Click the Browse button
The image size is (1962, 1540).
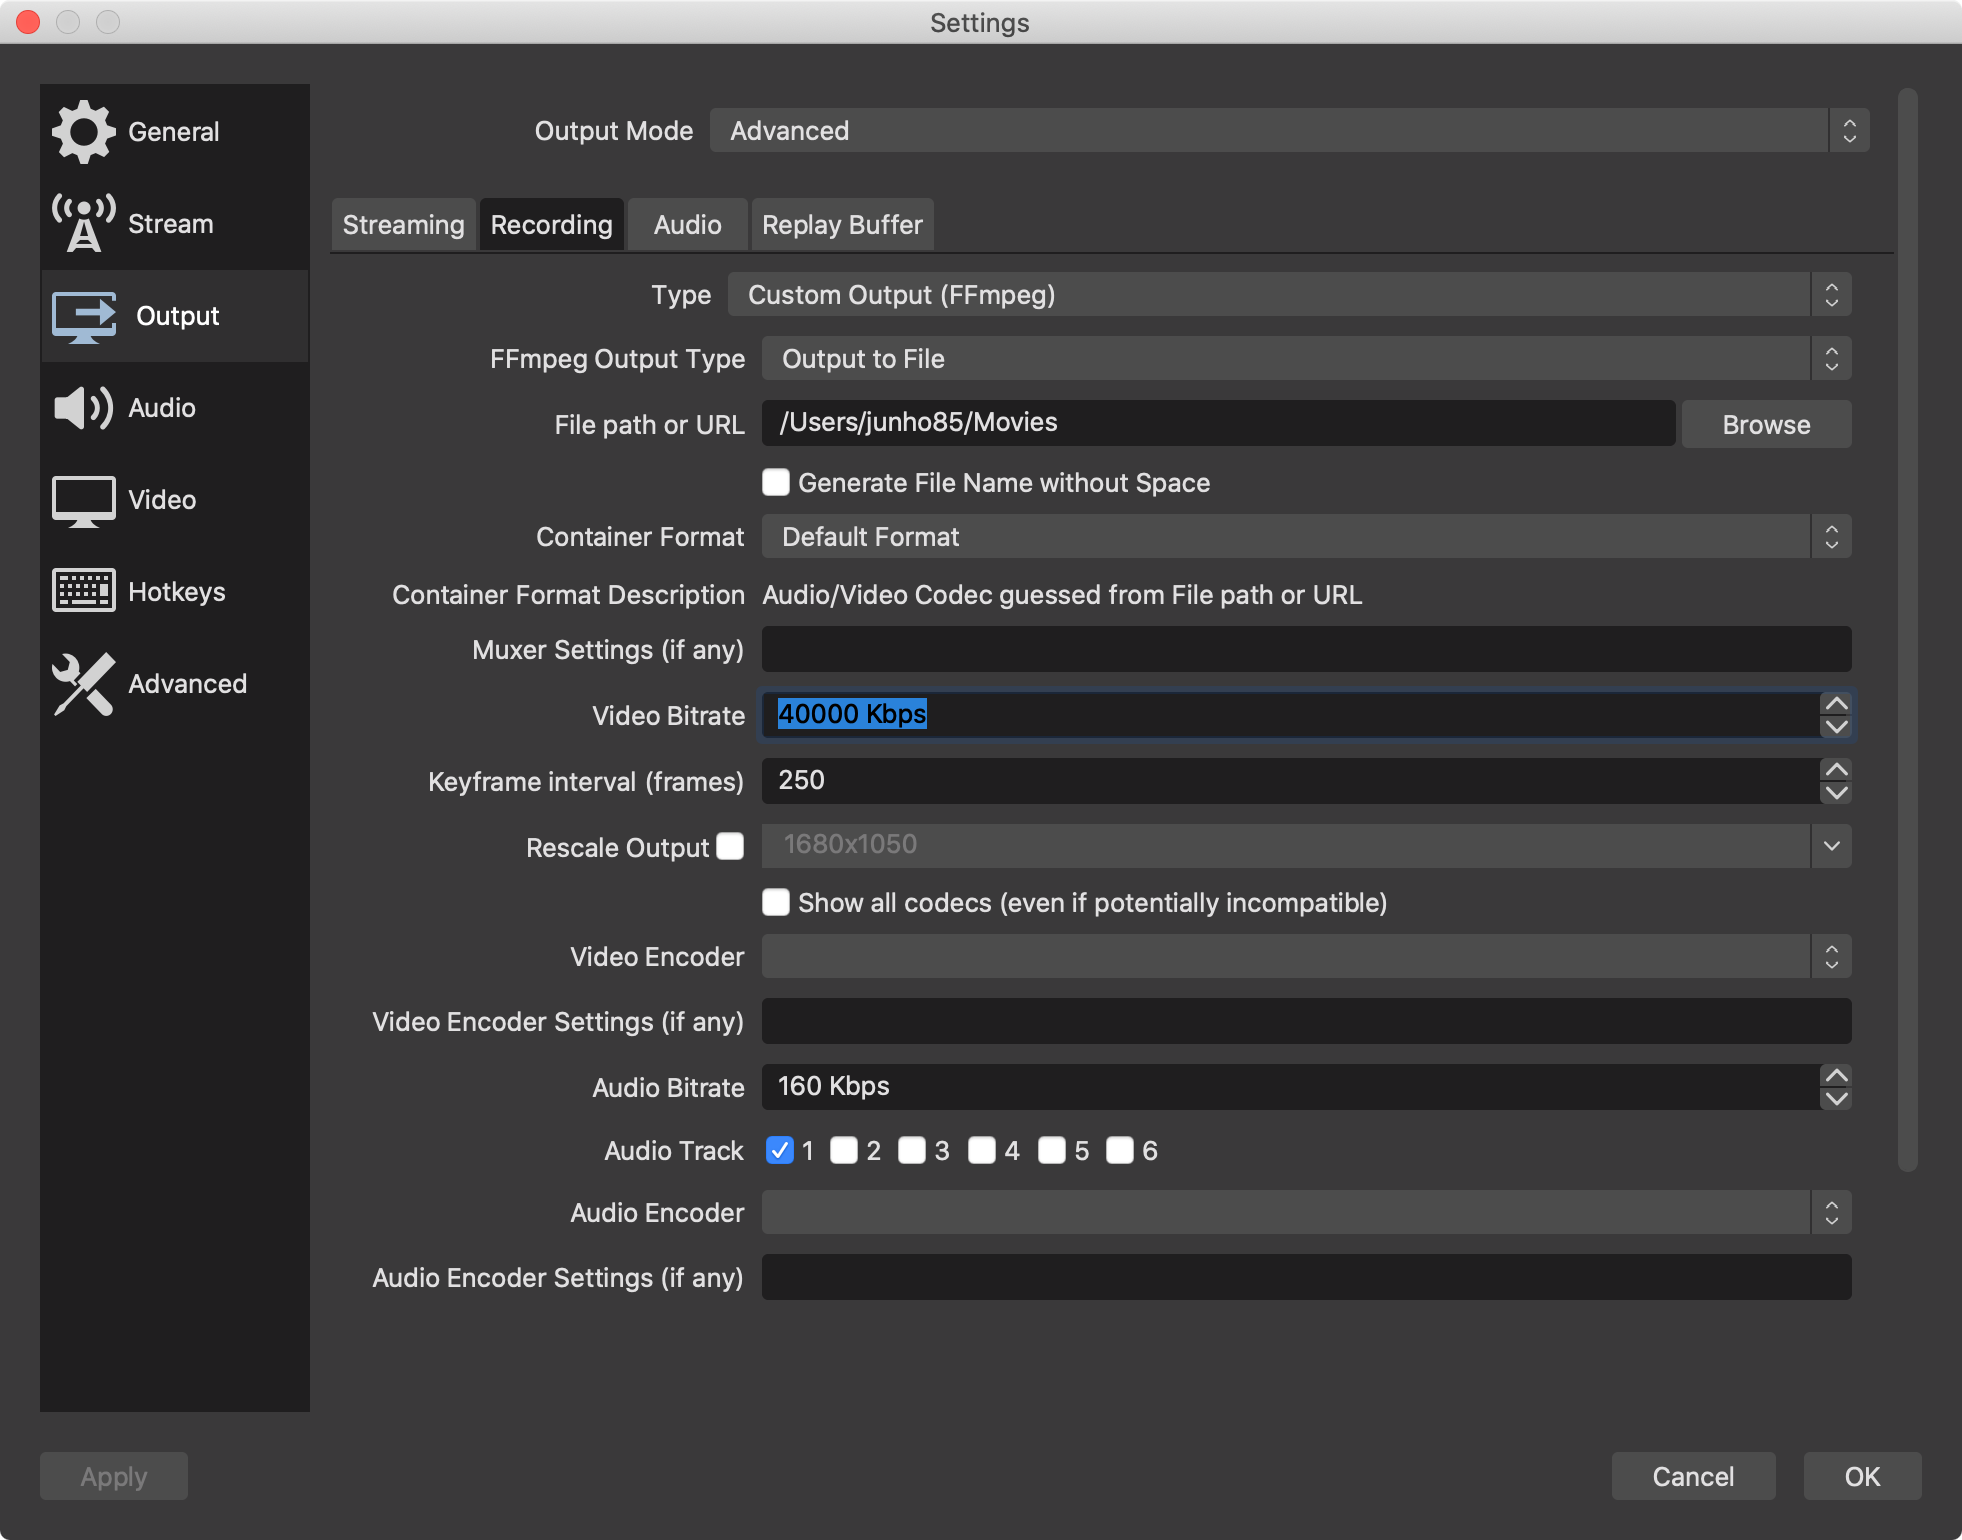pos(1766,425)
